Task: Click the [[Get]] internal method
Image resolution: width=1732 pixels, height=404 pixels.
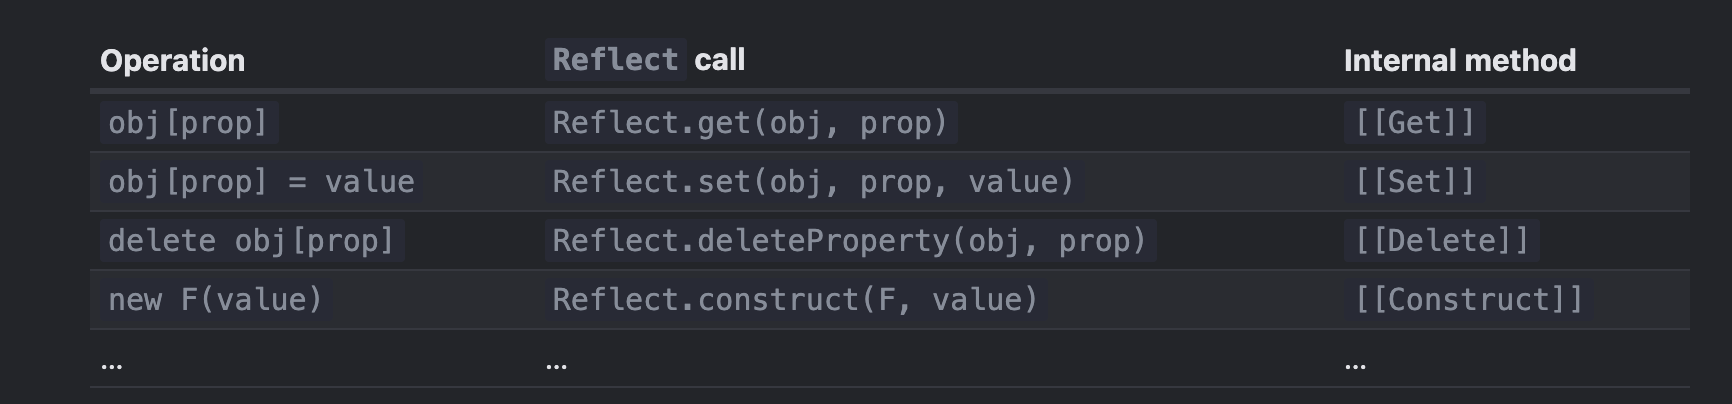Action: [1414, 123]
